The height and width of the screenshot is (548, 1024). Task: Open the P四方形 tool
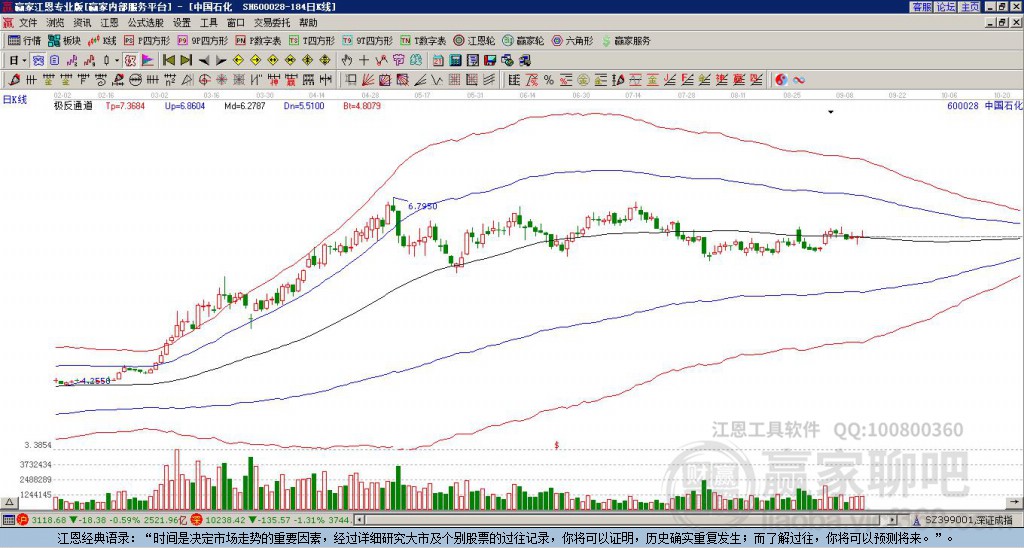coord(147,40)
